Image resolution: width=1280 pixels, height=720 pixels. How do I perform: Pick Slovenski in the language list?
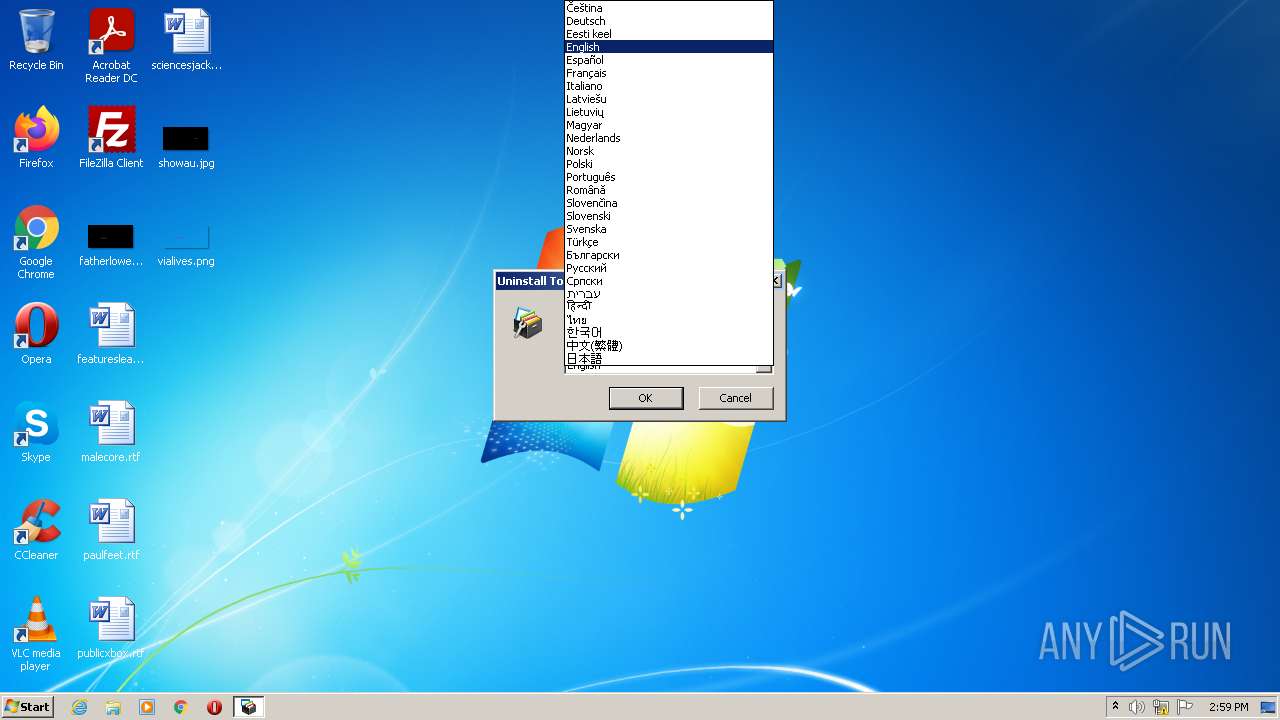(x=669, y=216)
